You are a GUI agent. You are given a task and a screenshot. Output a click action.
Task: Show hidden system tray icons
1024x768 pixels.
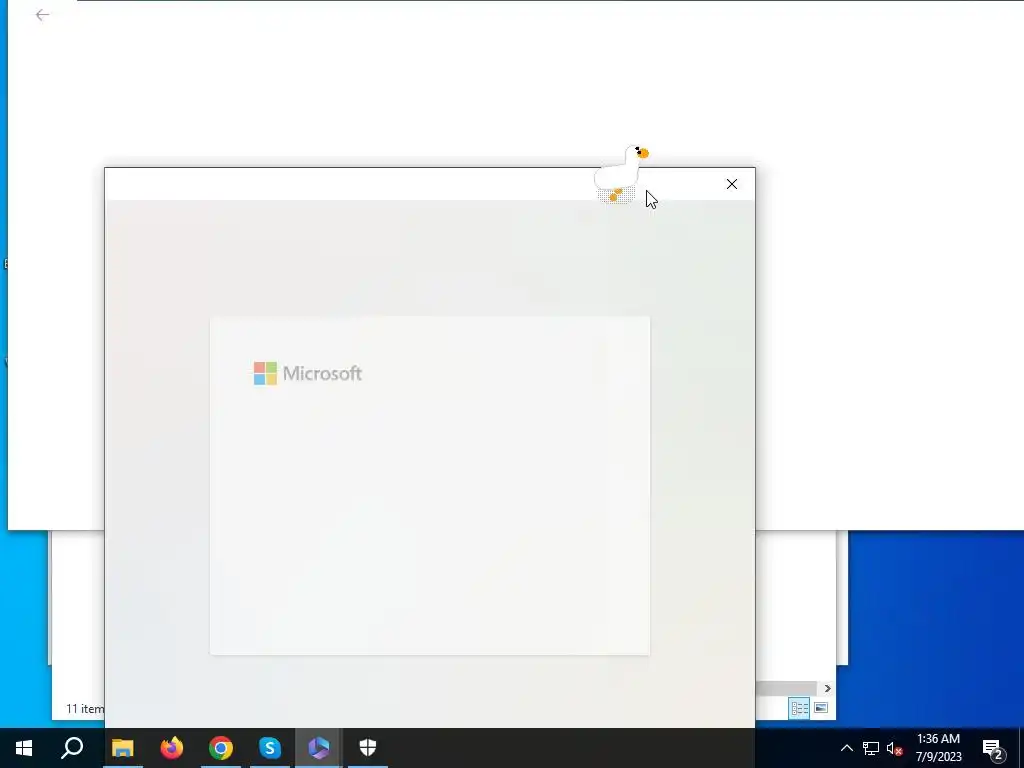point(846,748)
